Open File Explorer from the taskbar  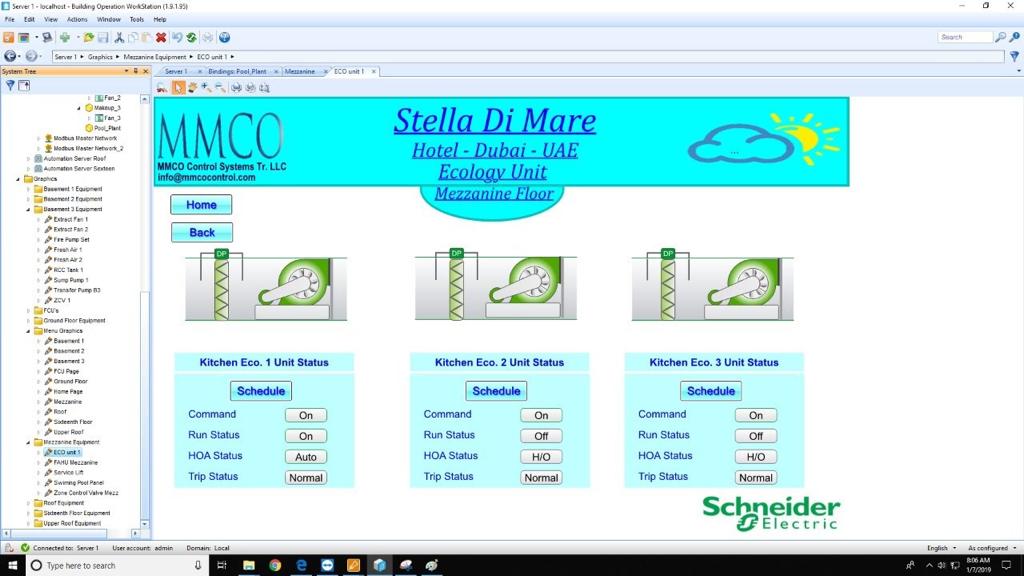coord(249,566)
